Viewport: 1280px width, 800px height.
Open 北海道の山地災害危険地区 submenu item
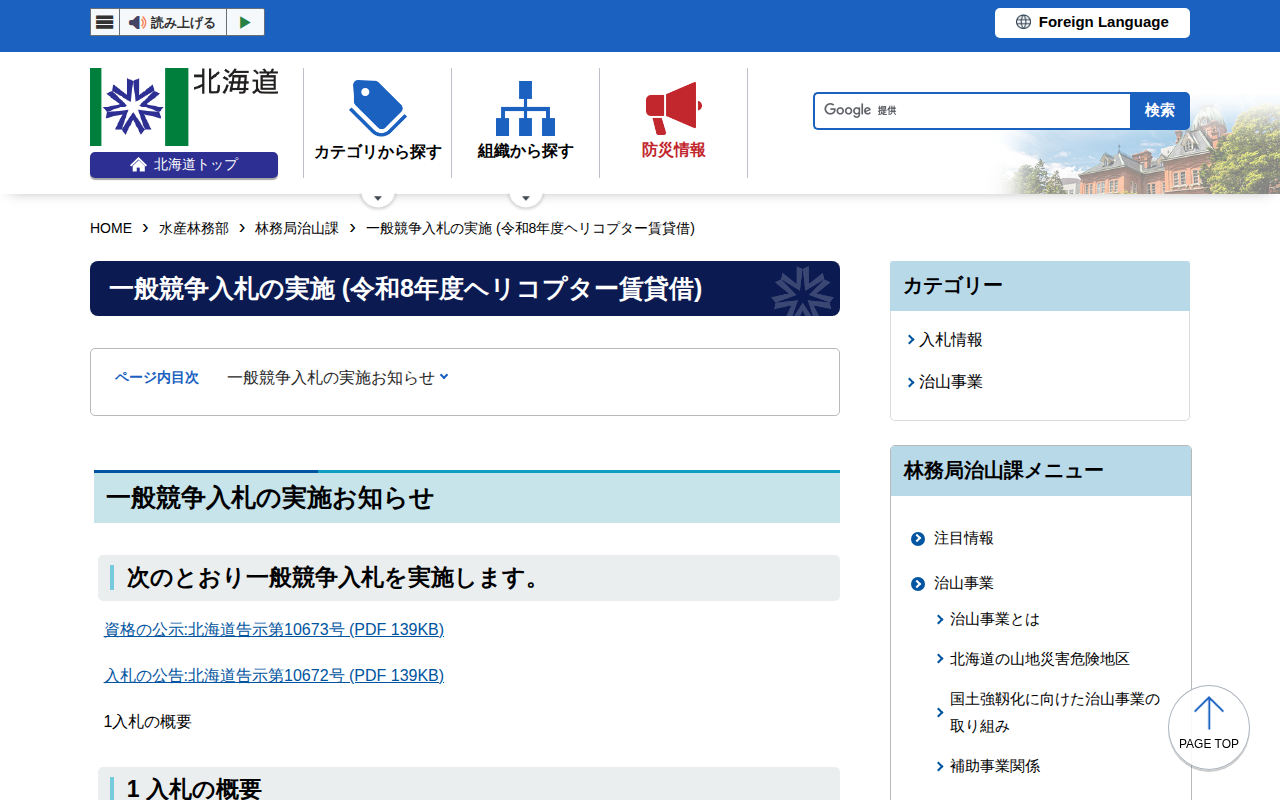tap(1040, 659)
